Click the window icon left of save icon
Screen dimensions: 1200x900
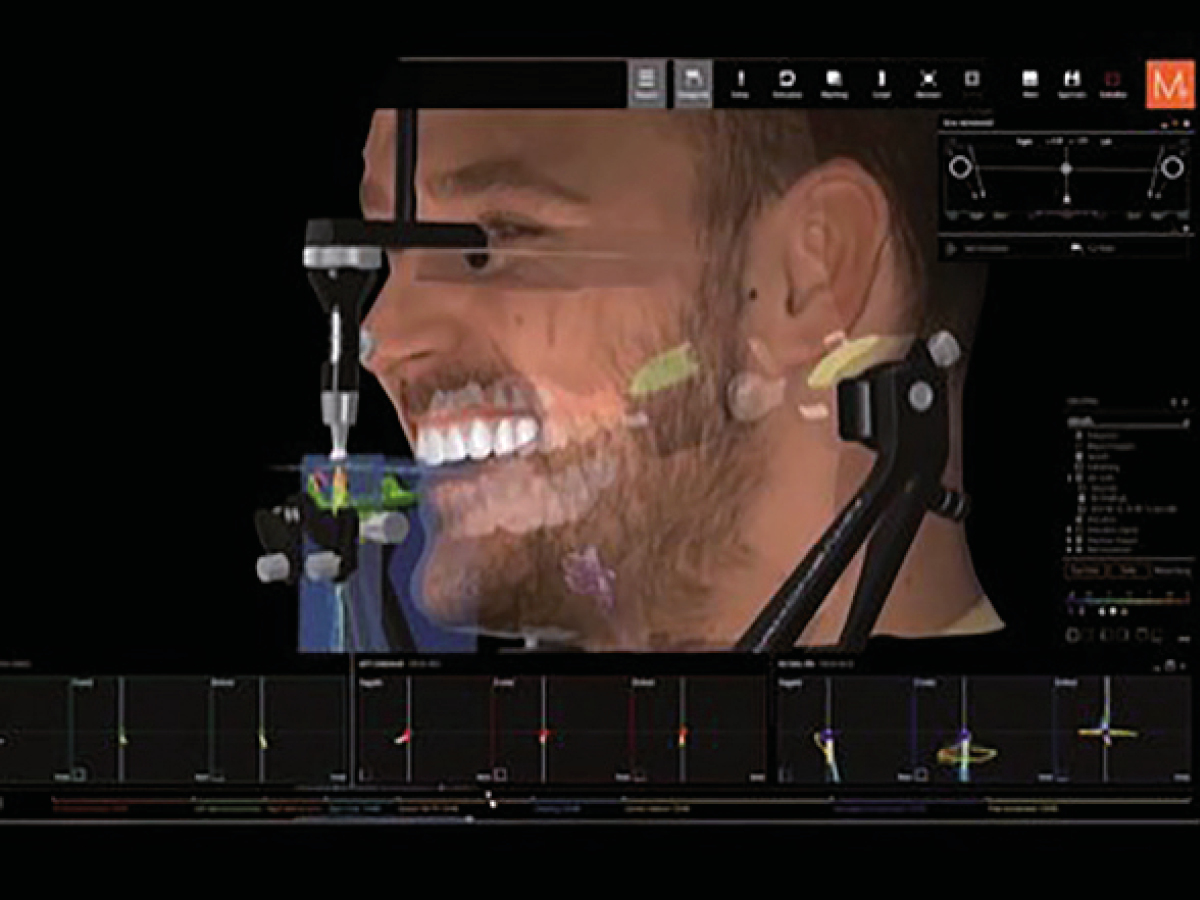pos(1030,79)
